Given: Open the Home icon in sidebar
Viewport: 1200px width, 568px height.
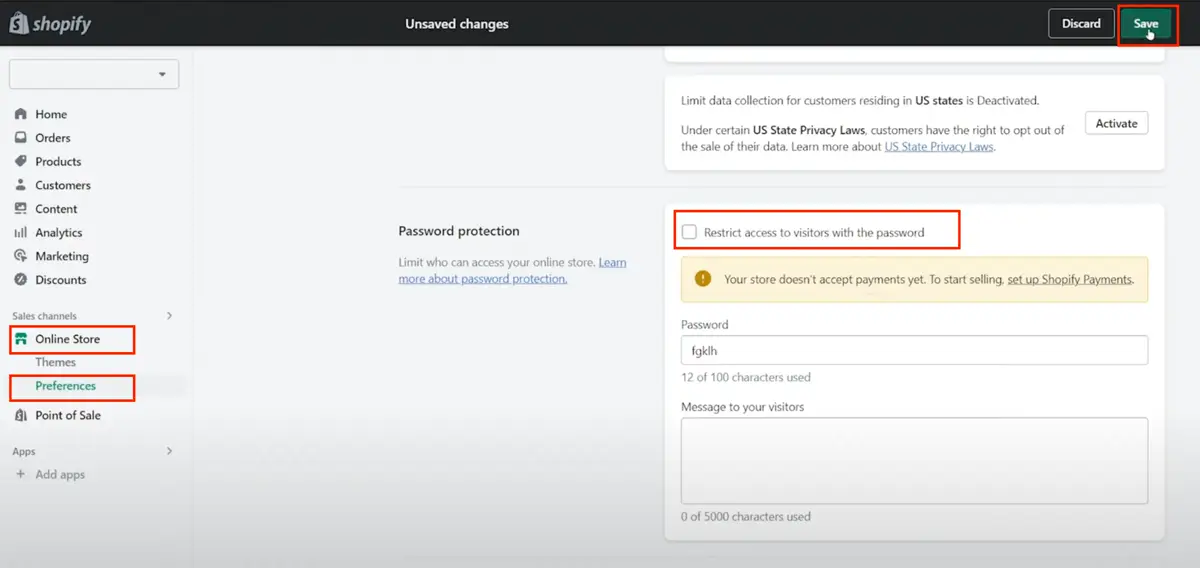Looking at the screenshot, I should click(20, 114).
